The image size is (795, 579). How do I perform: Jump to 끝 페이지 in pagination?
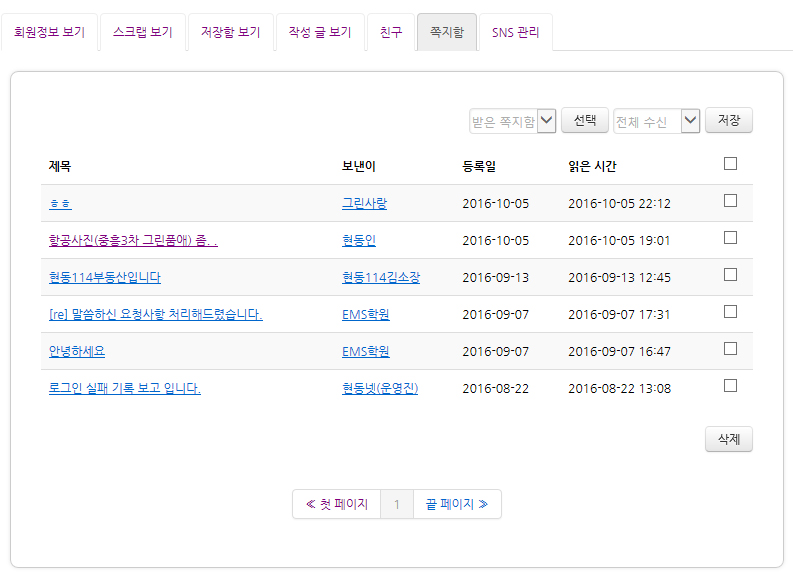[x=456, y=504]
